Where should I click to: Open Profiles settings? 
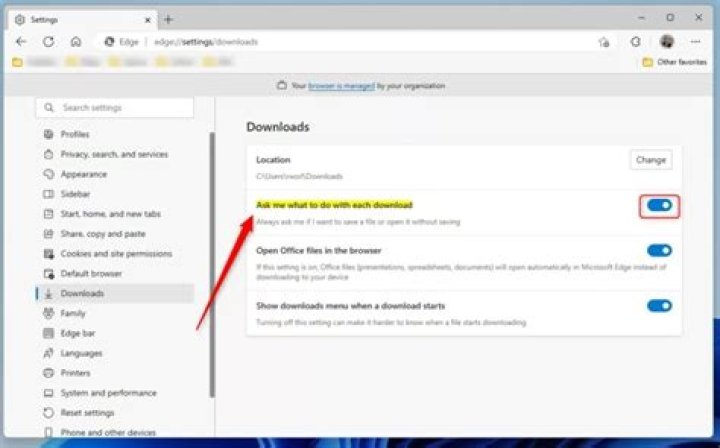(x=115, y=134)
